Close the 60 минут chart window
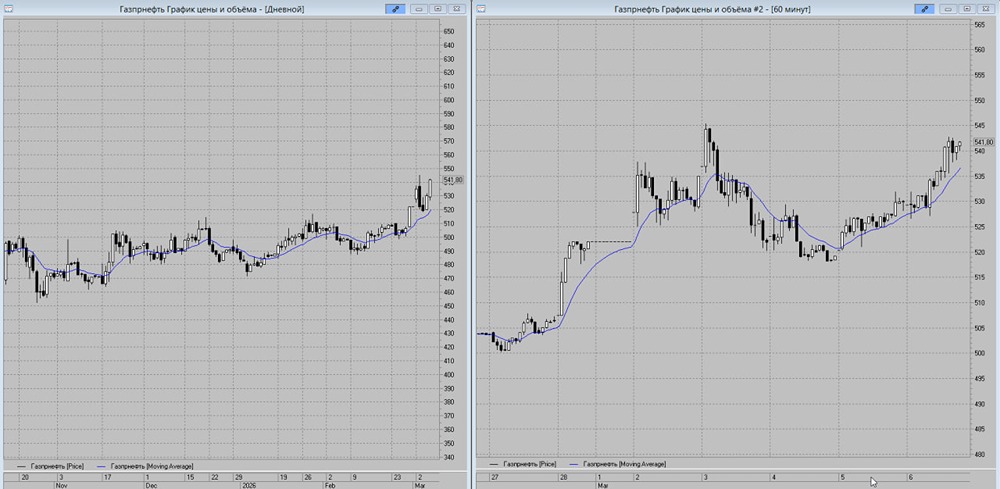The height and width of the screenshot is (489, 1000). click(x=985, y=9)
